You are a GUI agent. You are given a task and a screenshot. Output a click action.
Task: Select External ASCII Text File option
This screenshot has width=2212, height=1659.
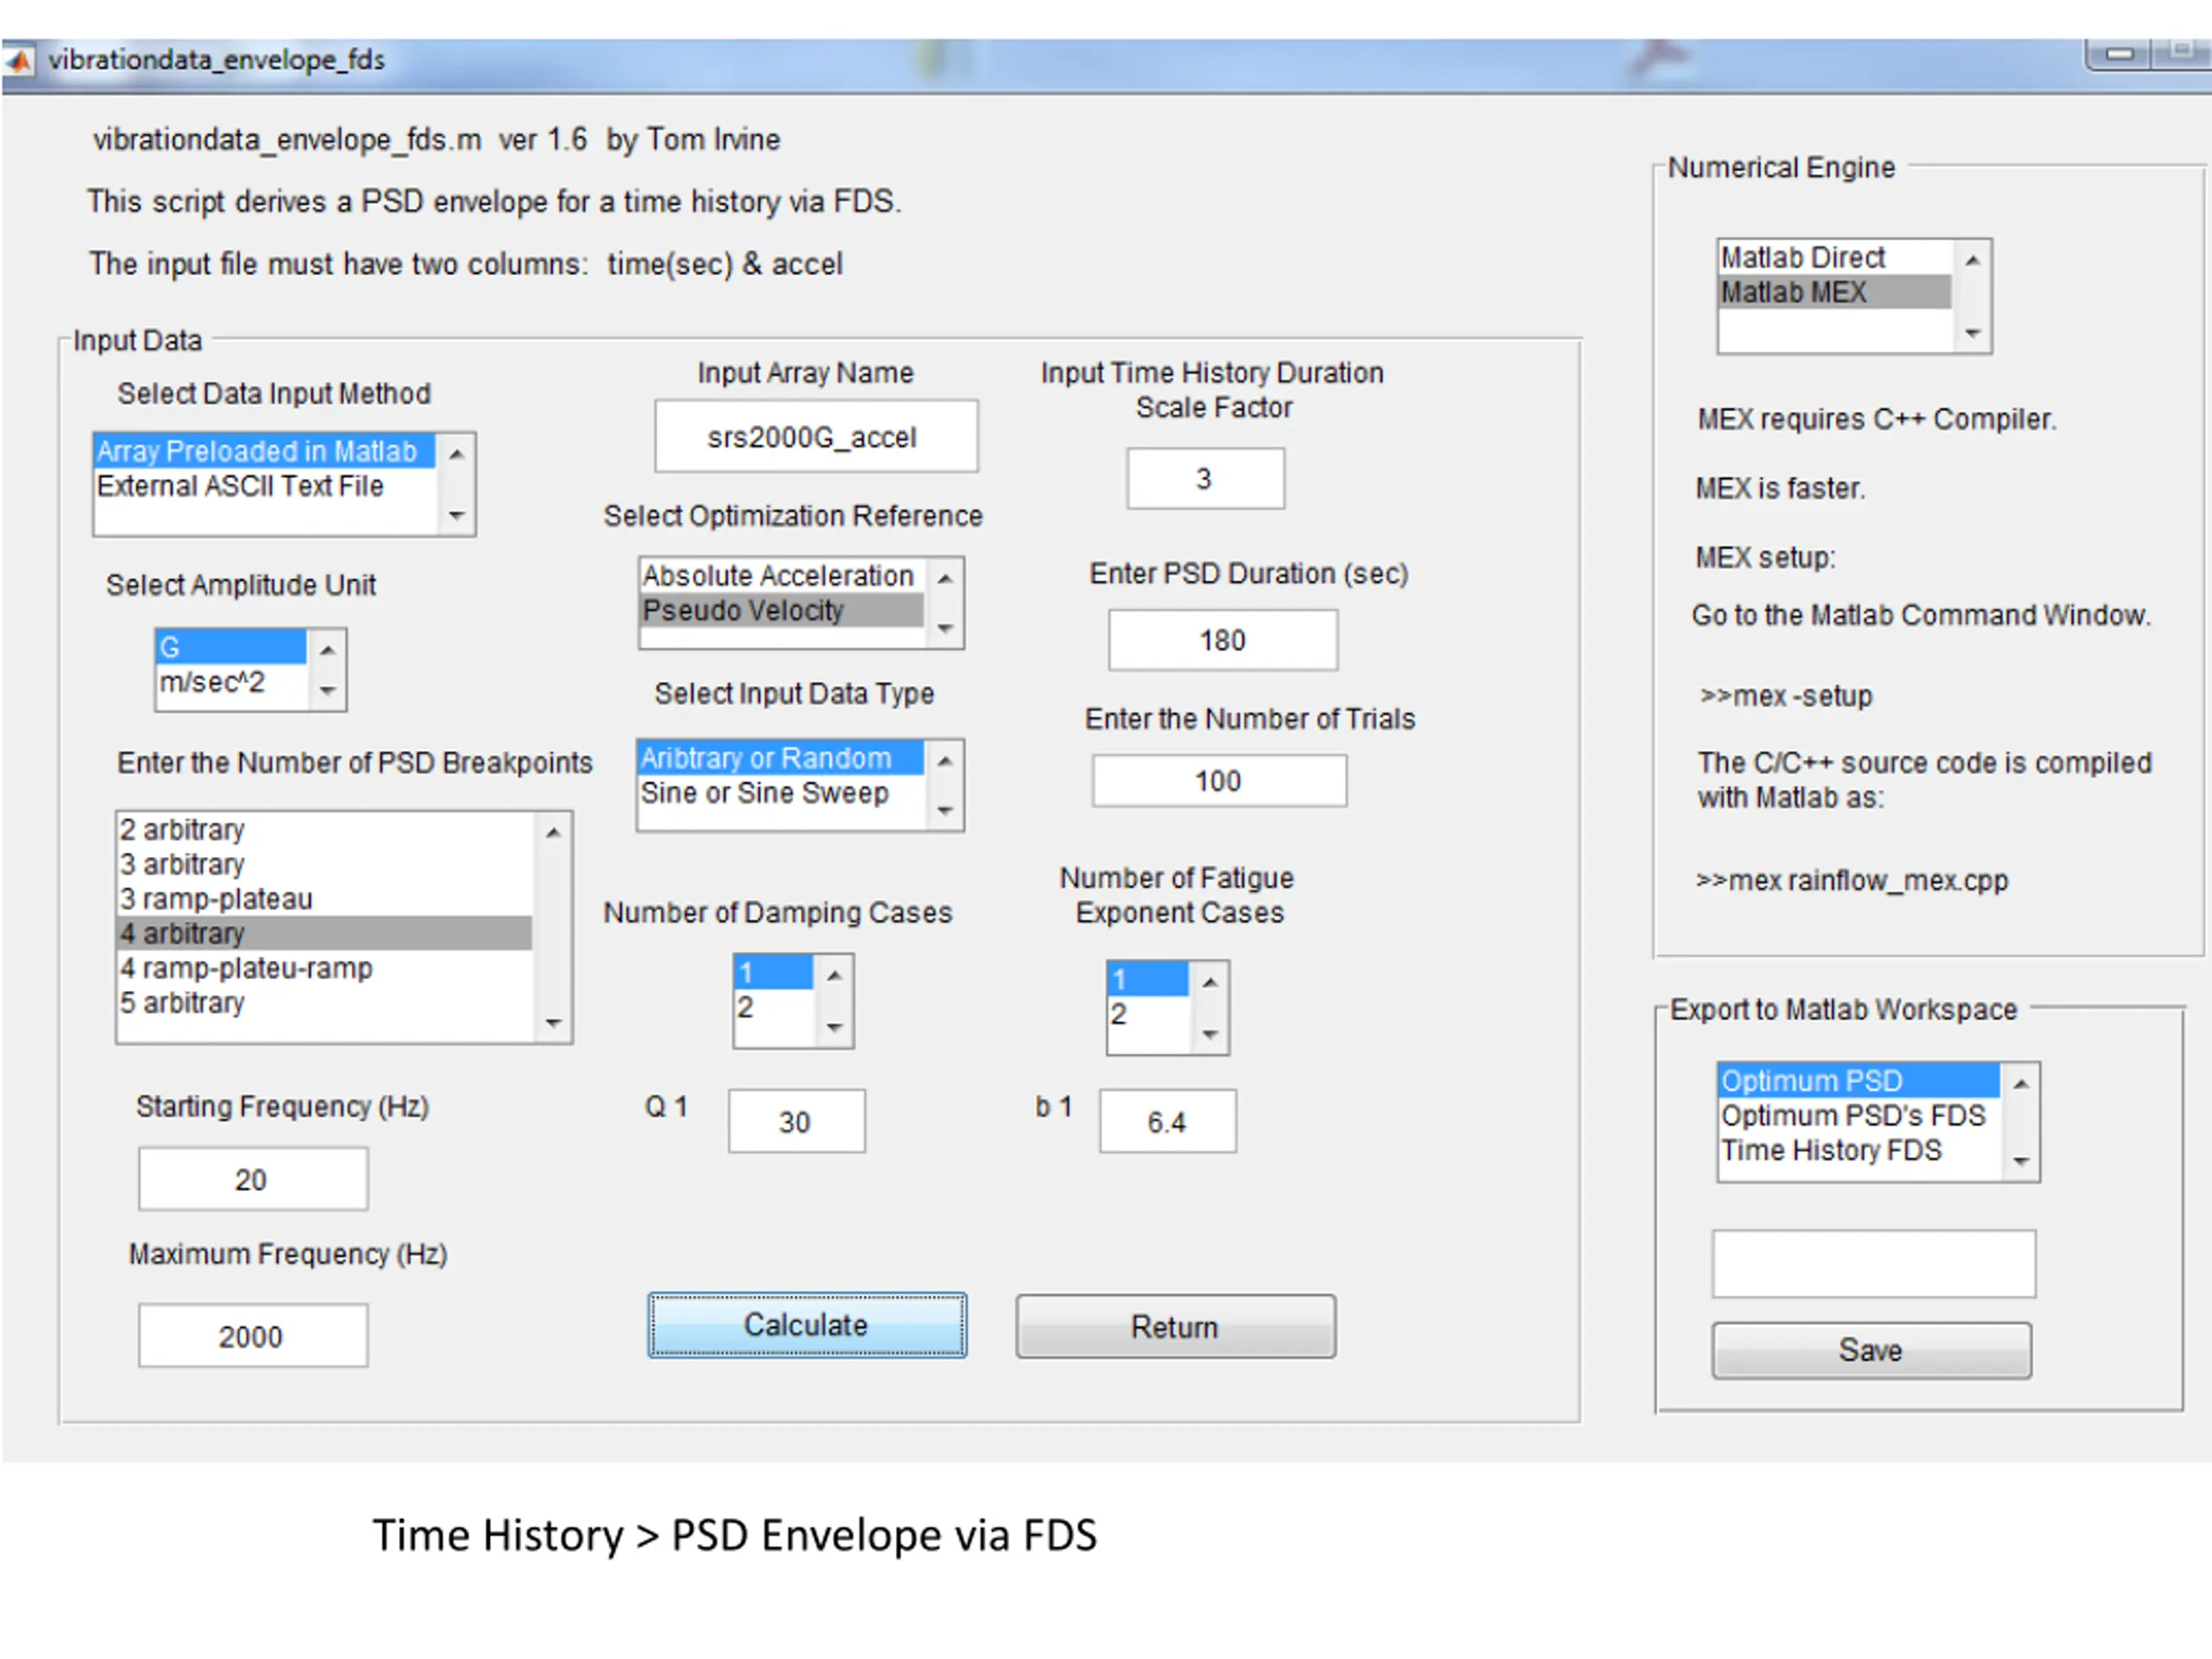pyautogui.click(x=264, y=486)
